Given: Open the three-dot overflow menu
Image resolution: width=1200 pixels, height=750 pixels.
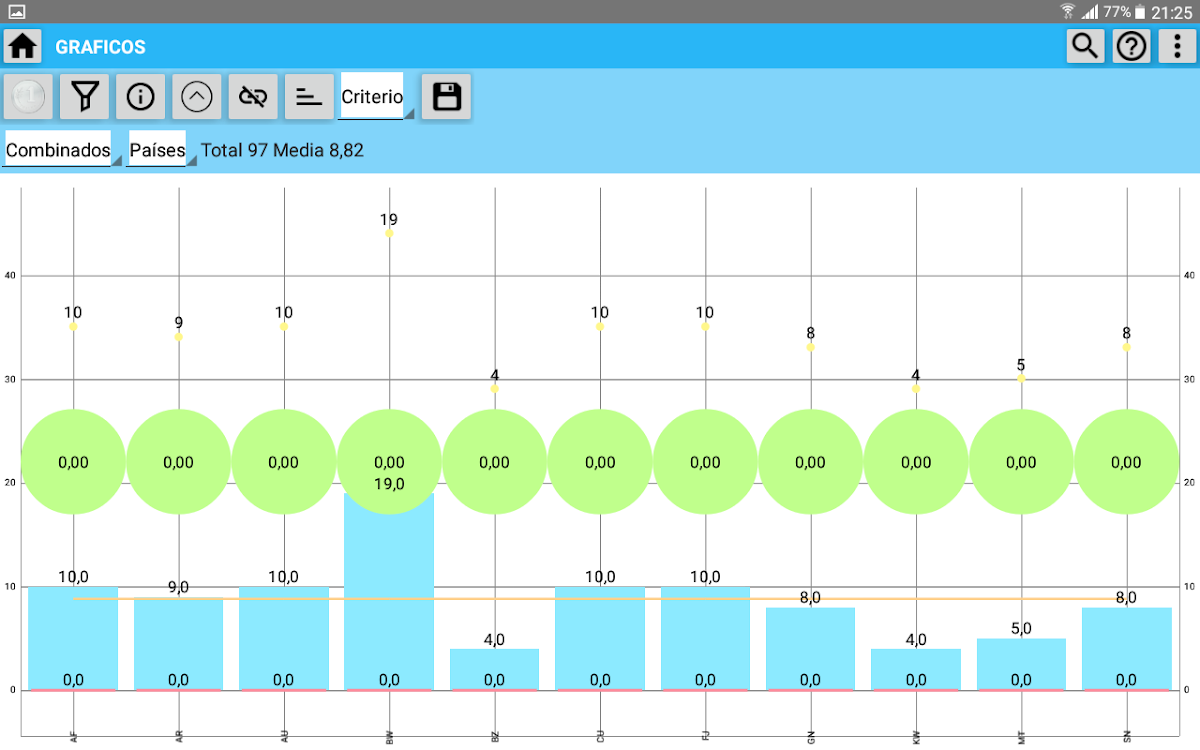Looking at the screenshot, I should point(1177,46).
